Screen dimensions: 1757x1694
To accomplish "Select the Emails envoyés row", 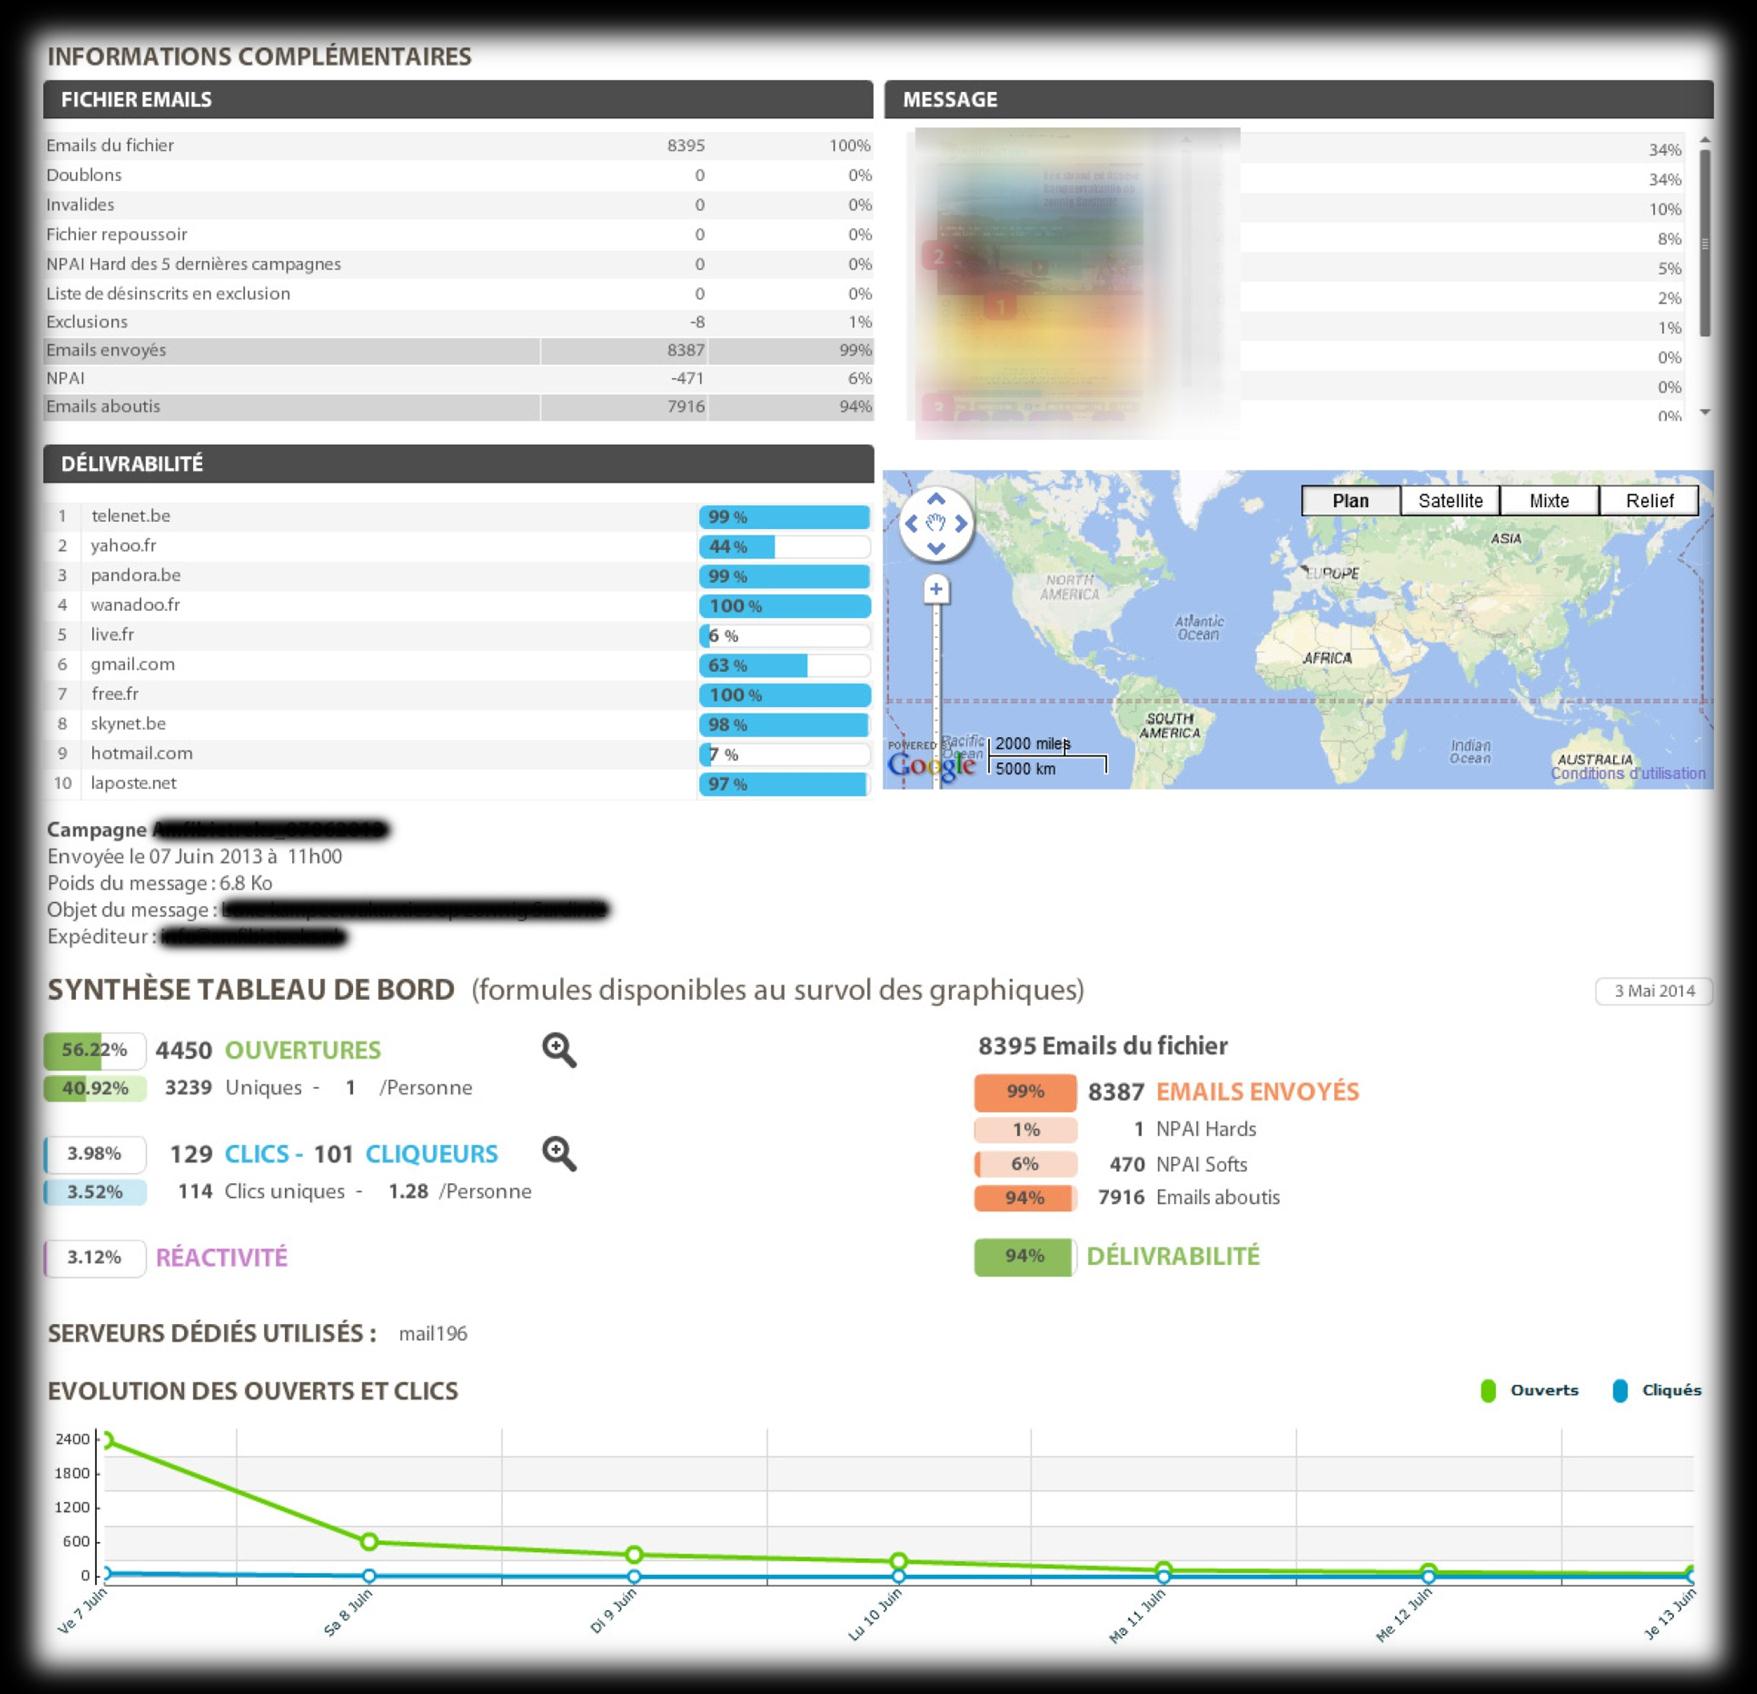I will pos(458,350).
